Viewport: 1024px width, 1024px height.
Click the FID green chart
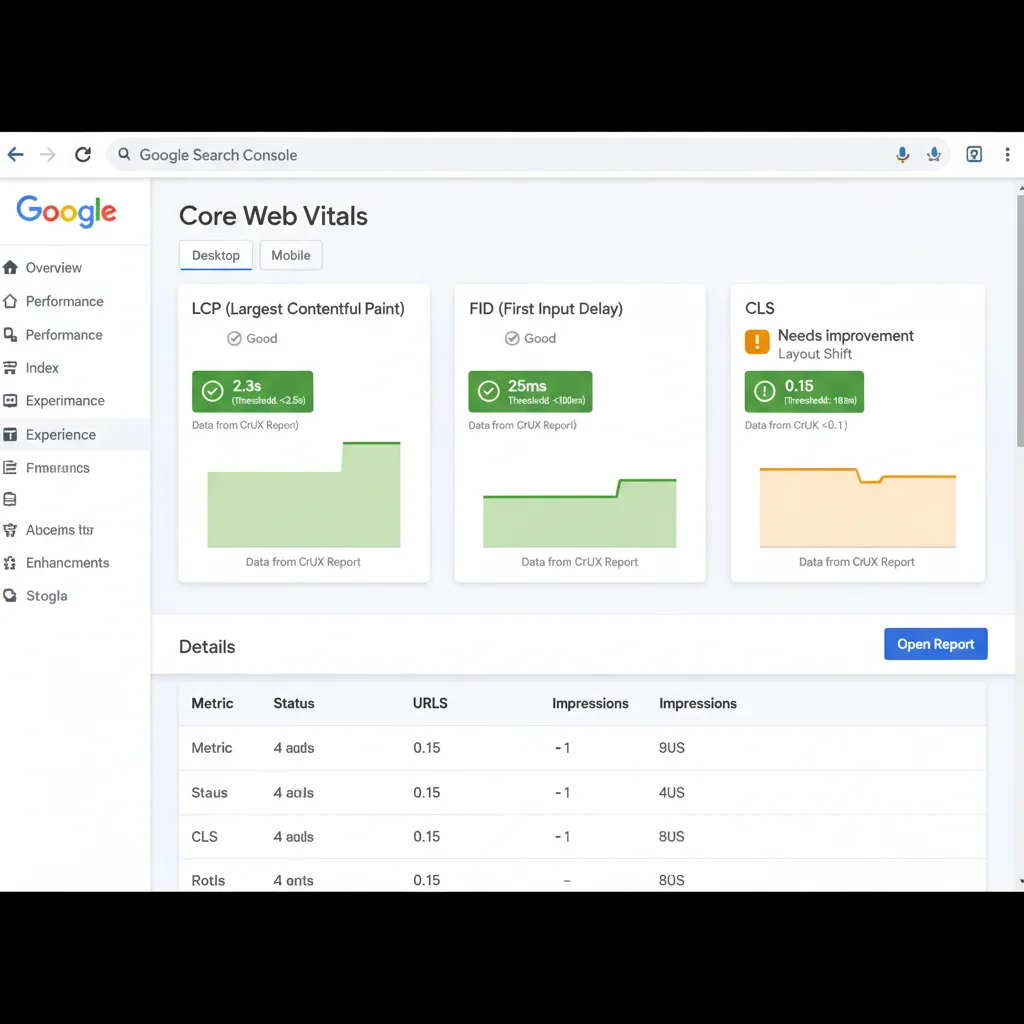[580, 513]
